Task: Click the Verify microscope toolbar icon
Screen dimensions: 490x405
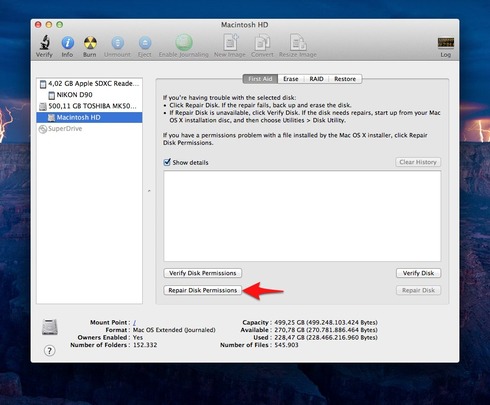Action: pyautogui.click(x=44, y=42)
